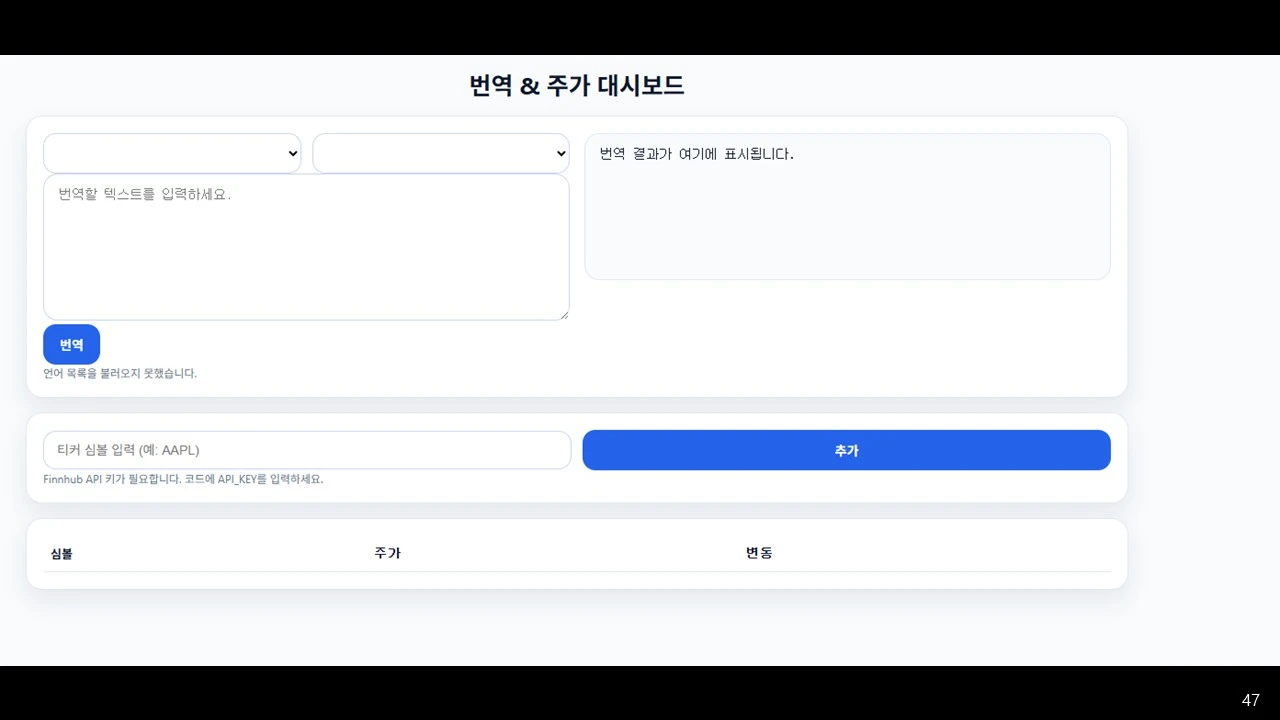This screenshot has height=720, width=1280.
Task: Click the 번역 결과 placeholder message
Action: [x=696, y=154]
